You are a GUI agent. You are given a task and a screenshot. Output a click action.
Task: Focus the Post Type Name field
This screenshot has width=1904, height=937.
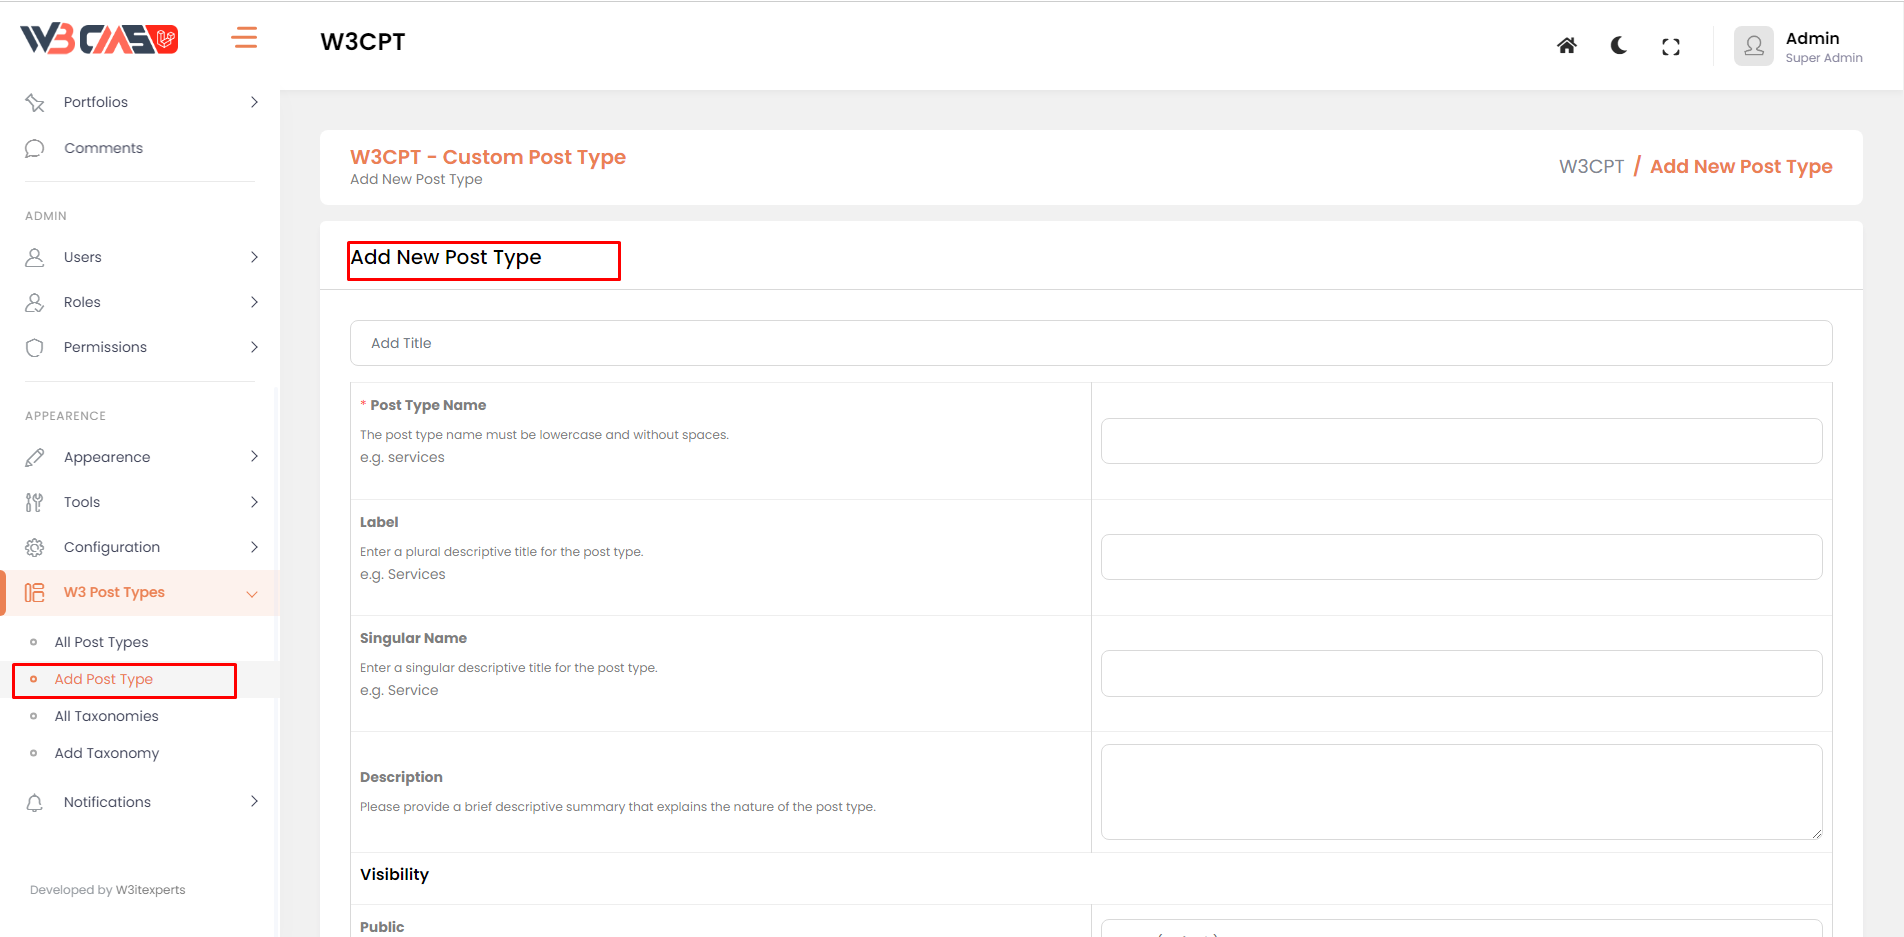tap(1460, 441)
